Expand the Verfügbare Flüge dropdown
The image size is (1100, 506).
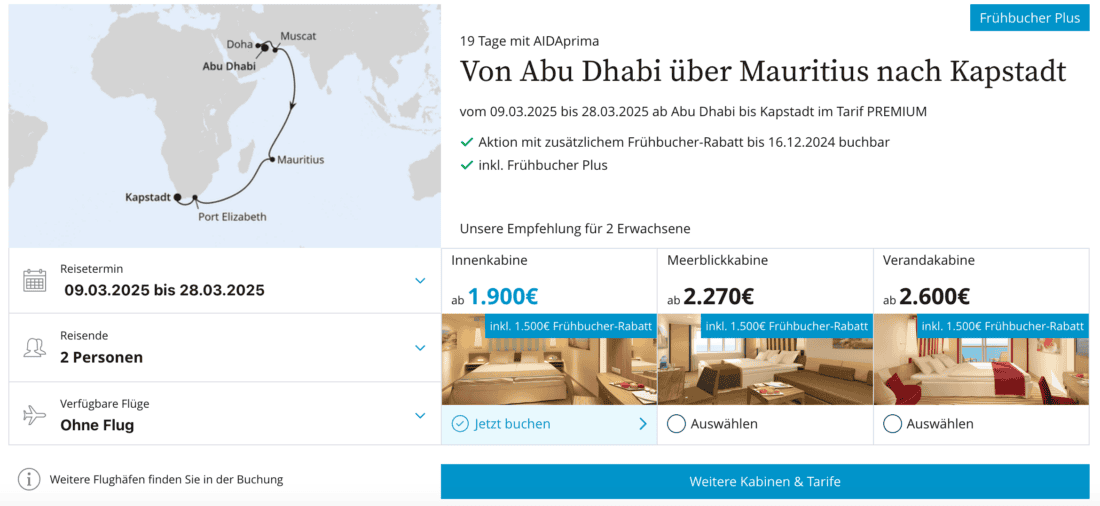tap(420, 415)
